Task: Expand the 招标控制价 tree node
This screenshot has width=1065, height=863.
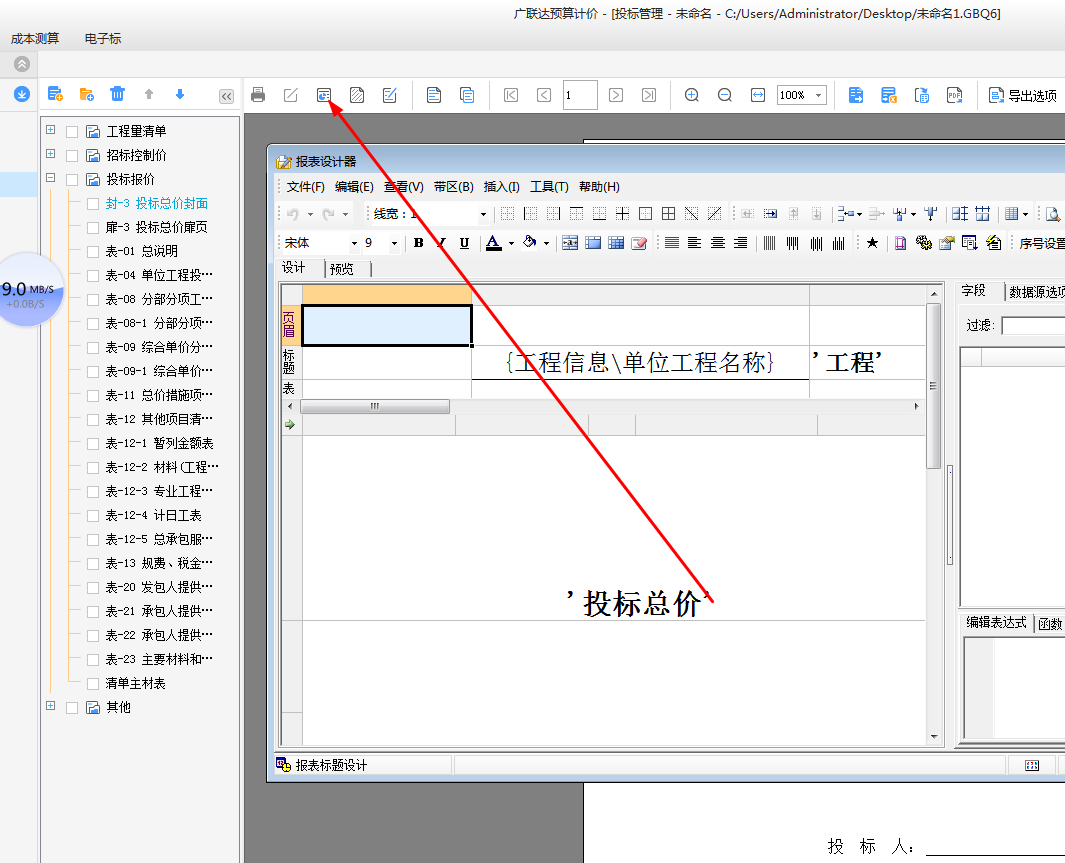Action: click(50, 153)
